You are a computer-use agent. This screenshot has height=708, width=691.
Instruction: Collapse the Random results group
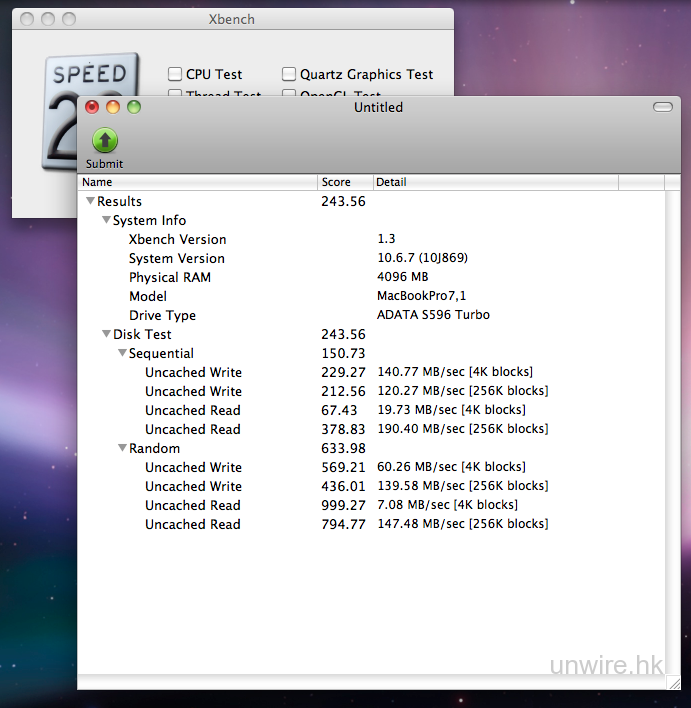[x=122, y=448]
